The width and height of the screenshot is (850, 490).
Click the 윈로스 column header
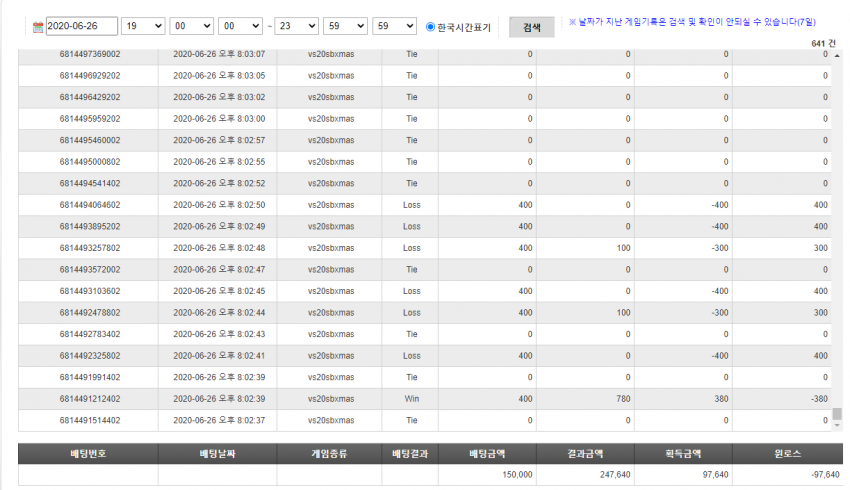click(788, 454)
